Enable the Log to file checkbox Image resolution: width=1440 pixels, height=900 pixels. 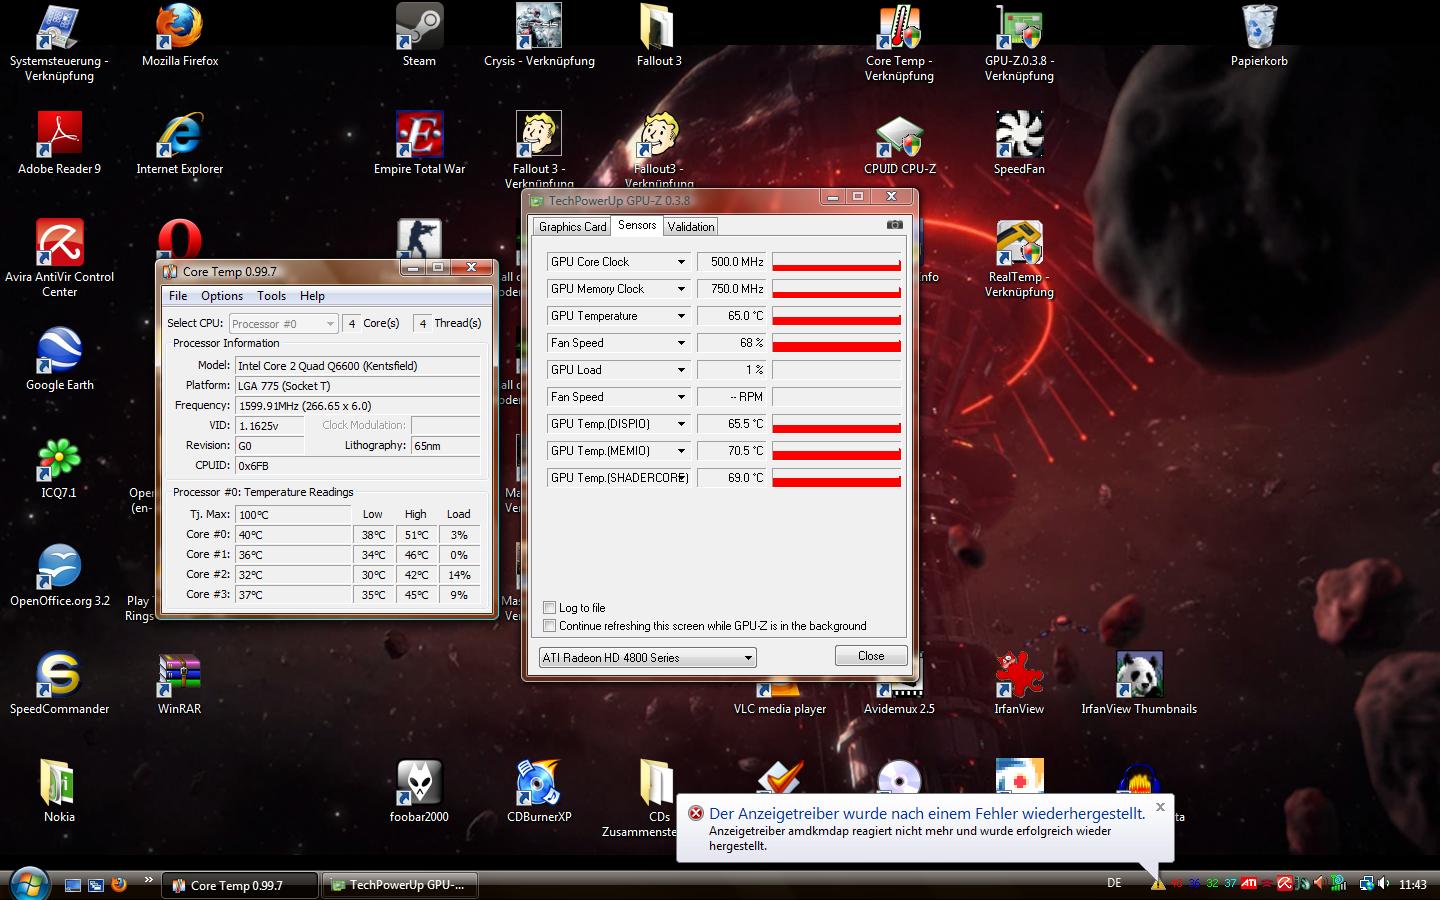(549, 608)
